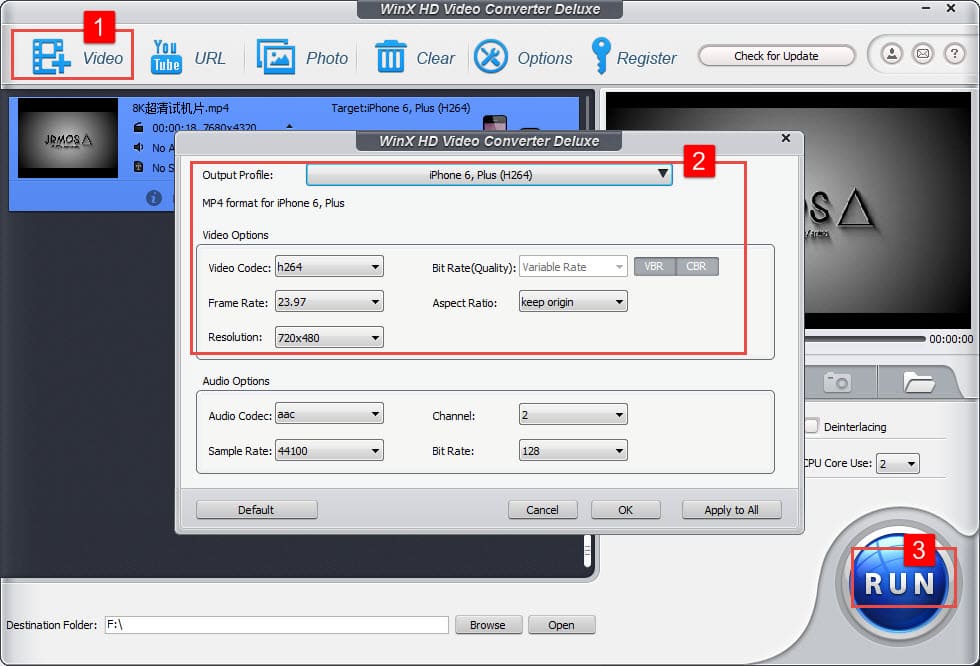Image resolution: width=980 pixels, height=666 pixels.
Task: Open the Resolution 720x480 dropdown
Action: tap(329, 338)
